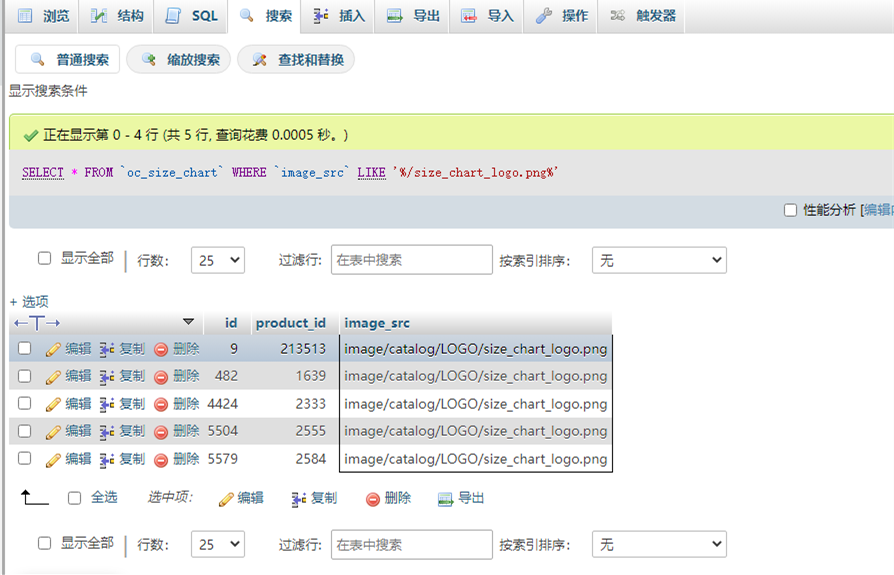Open the 触发器 (Triggers) tab
The width and height of the screenshot is (894, 575).
[643, 16]
